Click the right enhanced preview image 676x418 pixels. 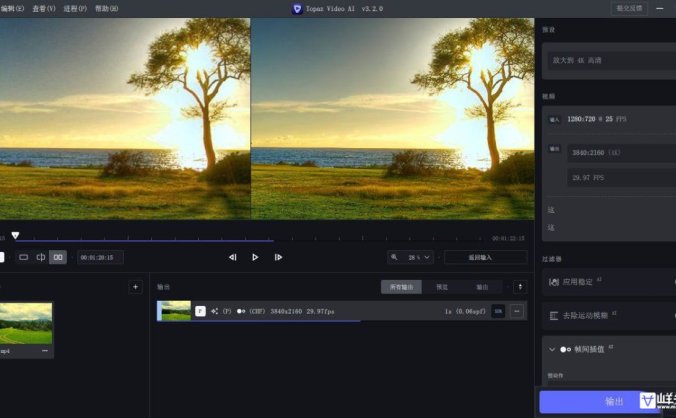click(393, 119)
